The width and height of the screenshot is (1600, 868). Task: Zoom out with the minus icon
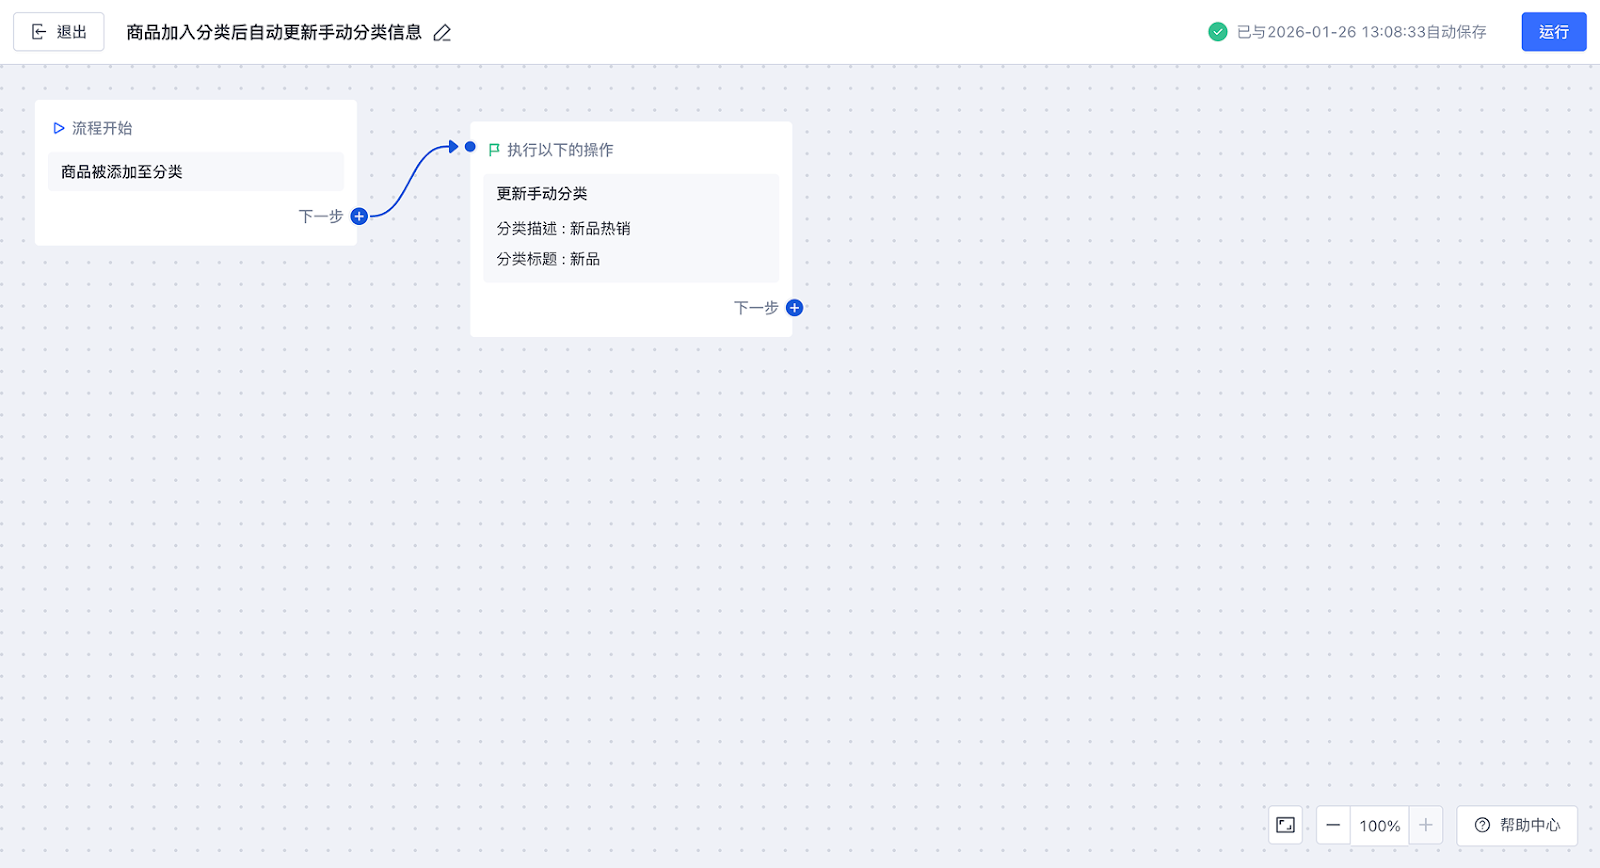1333,825
